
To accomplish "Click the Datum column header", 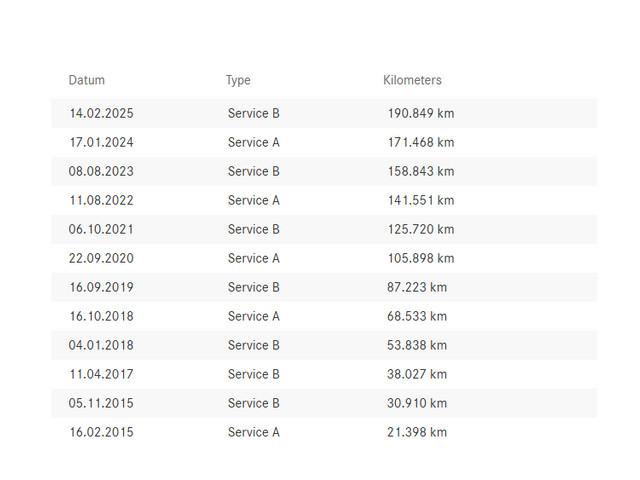I will pyautogui.click(x=87, y=80).
